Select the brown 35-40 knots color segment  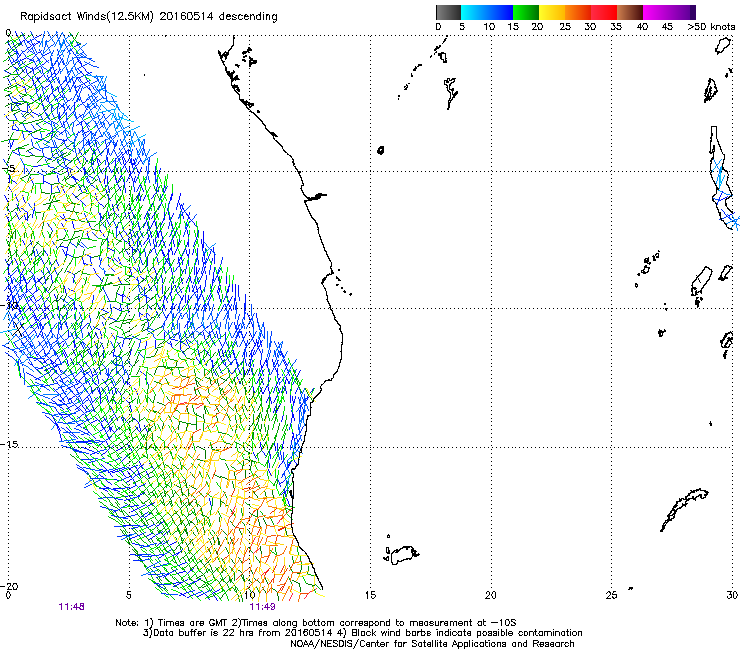tap(630, 12)
